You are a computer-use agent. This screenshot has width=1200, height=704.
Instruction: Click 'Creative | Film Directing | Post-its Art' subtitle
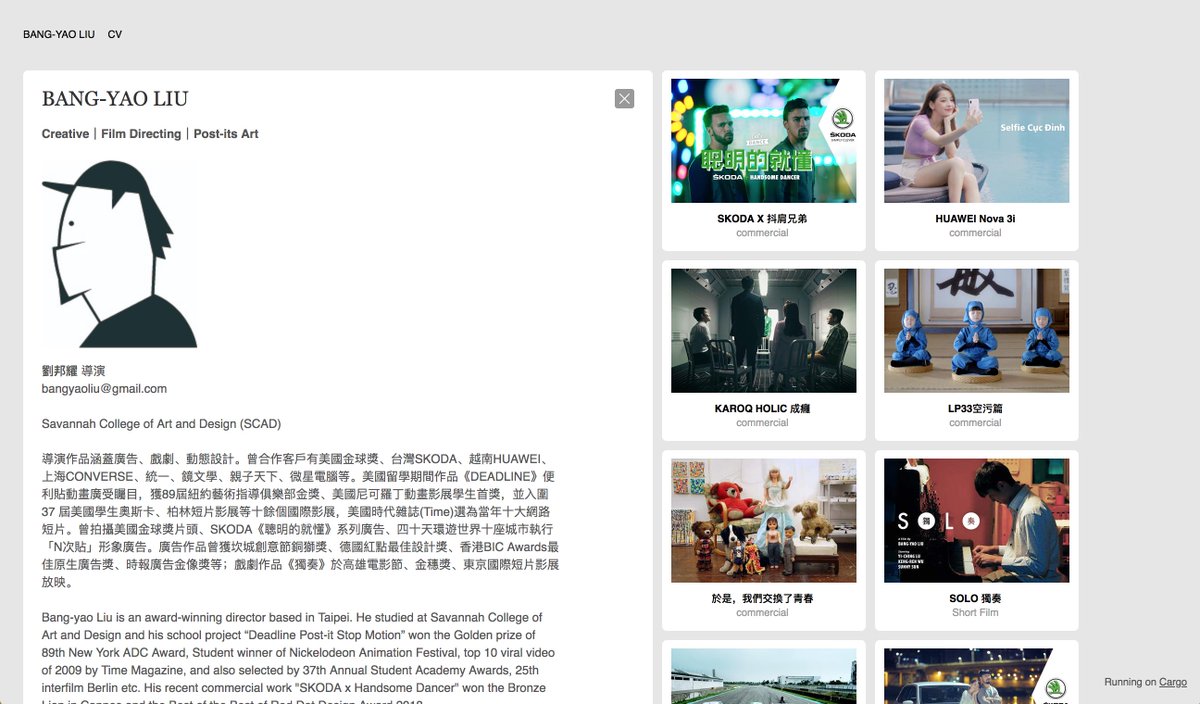coord(150,134)
